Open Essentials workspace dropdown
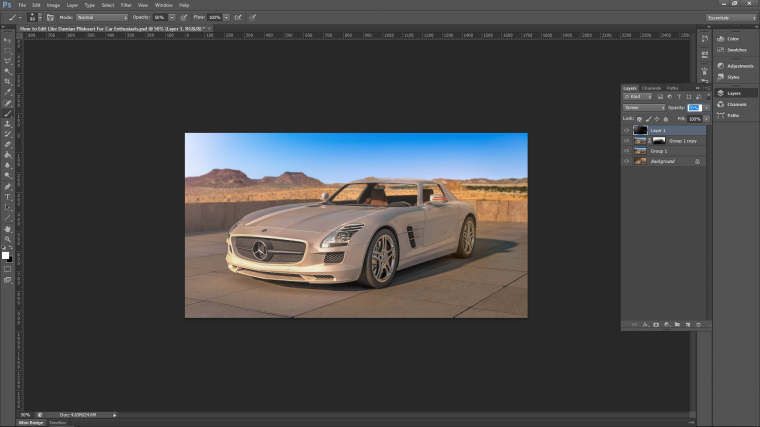Screen dimensions: 760x427 (731, 18)
